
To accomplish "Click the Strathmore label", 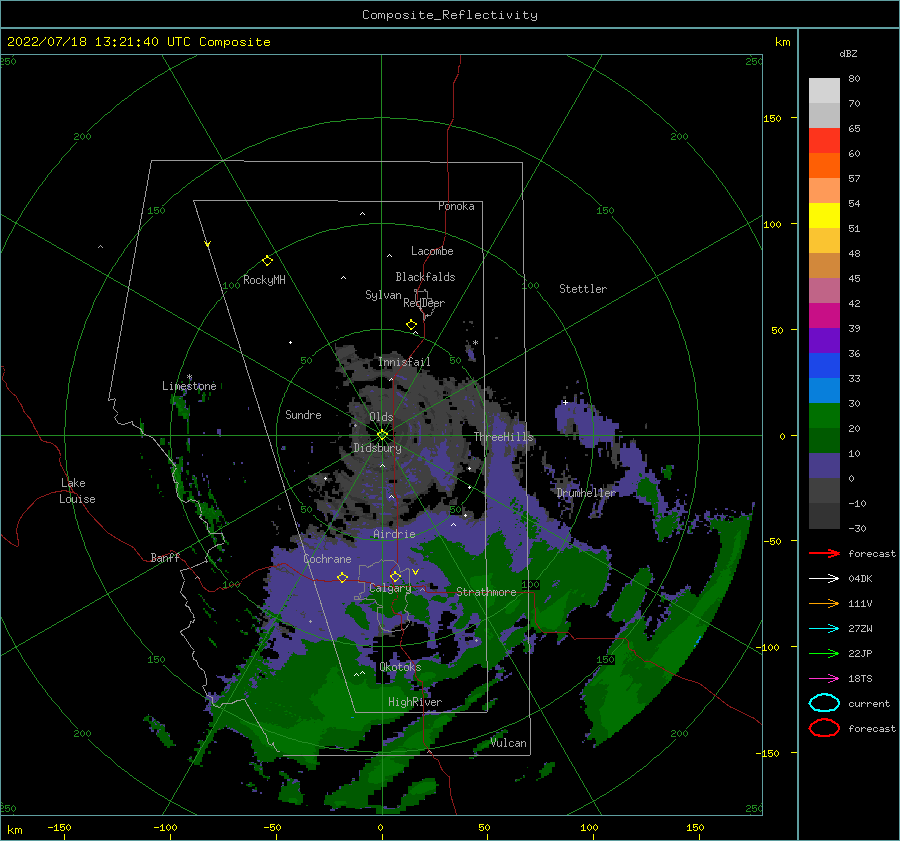I will (x=486, y=592).
